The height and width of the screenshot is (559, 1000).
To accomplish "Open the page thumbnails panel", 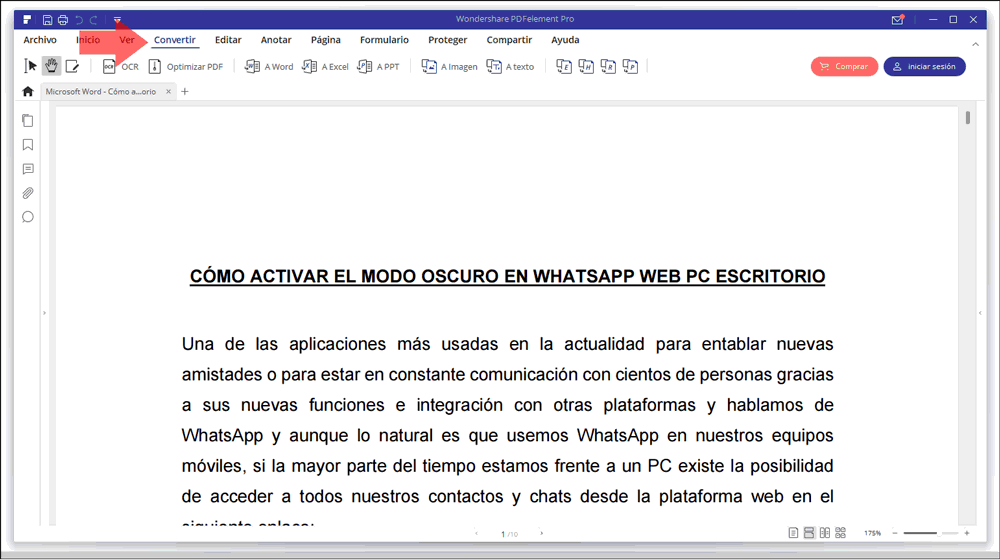I will coord(27,120).
